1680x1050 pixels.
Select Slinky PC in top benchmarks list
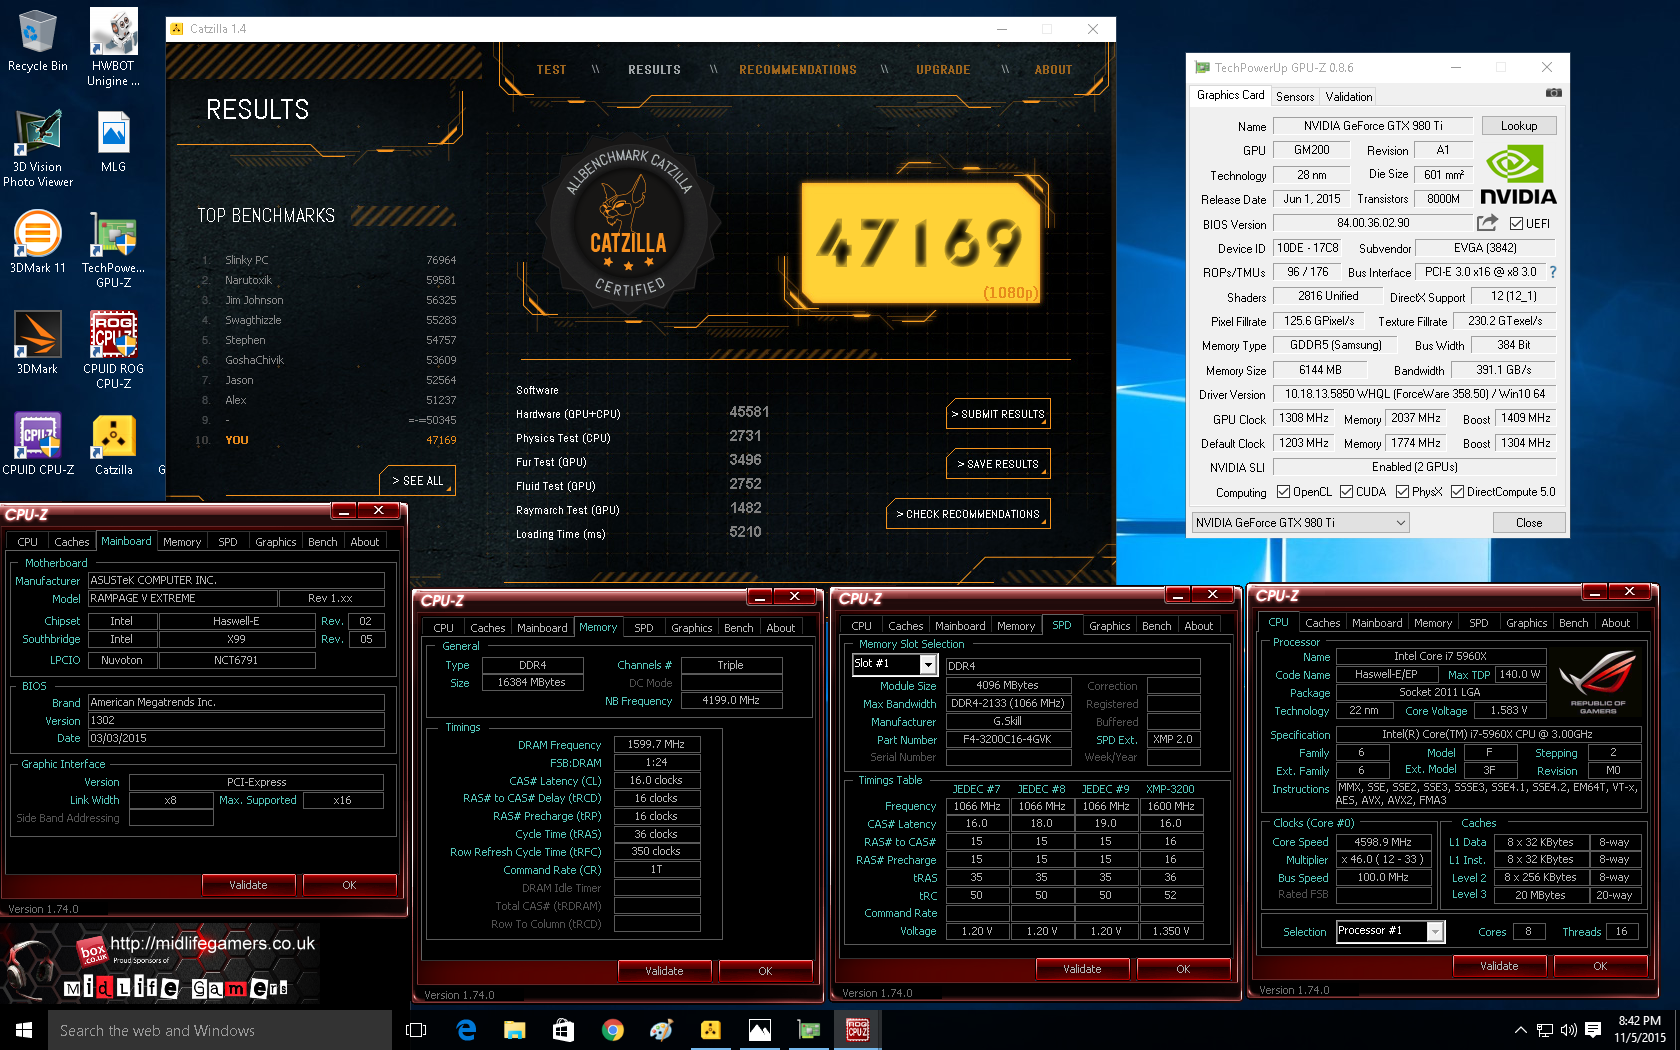point(329,260)
